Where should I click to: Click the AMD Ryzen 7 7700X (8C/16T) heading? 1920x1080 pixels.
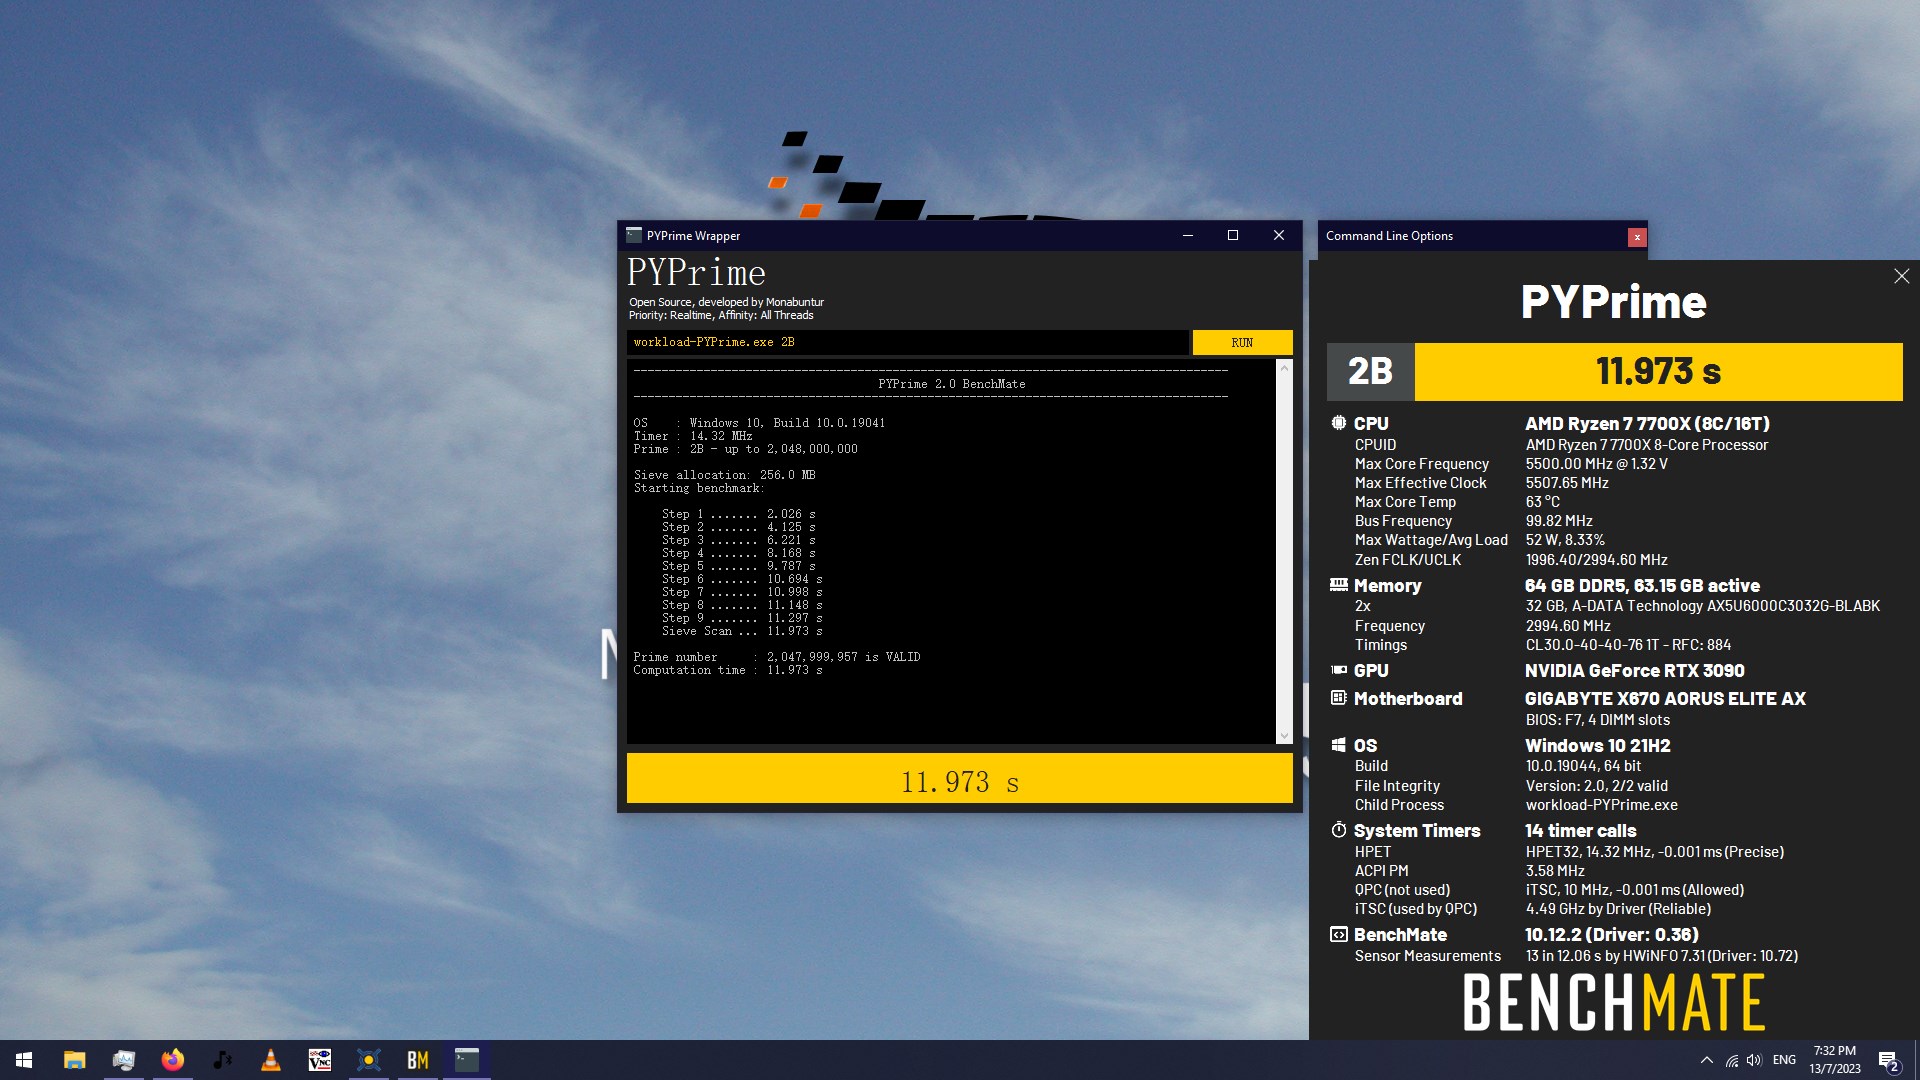click(x=1647, y=423)
